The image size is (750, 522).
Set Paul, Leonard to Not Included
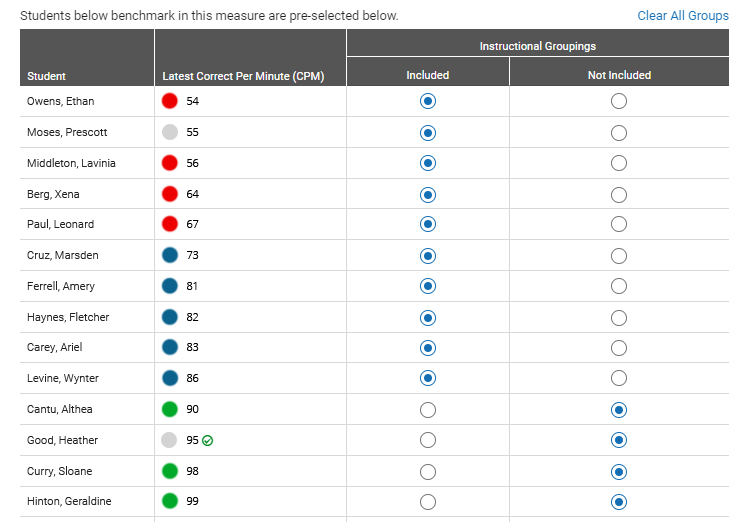[619, 224]
